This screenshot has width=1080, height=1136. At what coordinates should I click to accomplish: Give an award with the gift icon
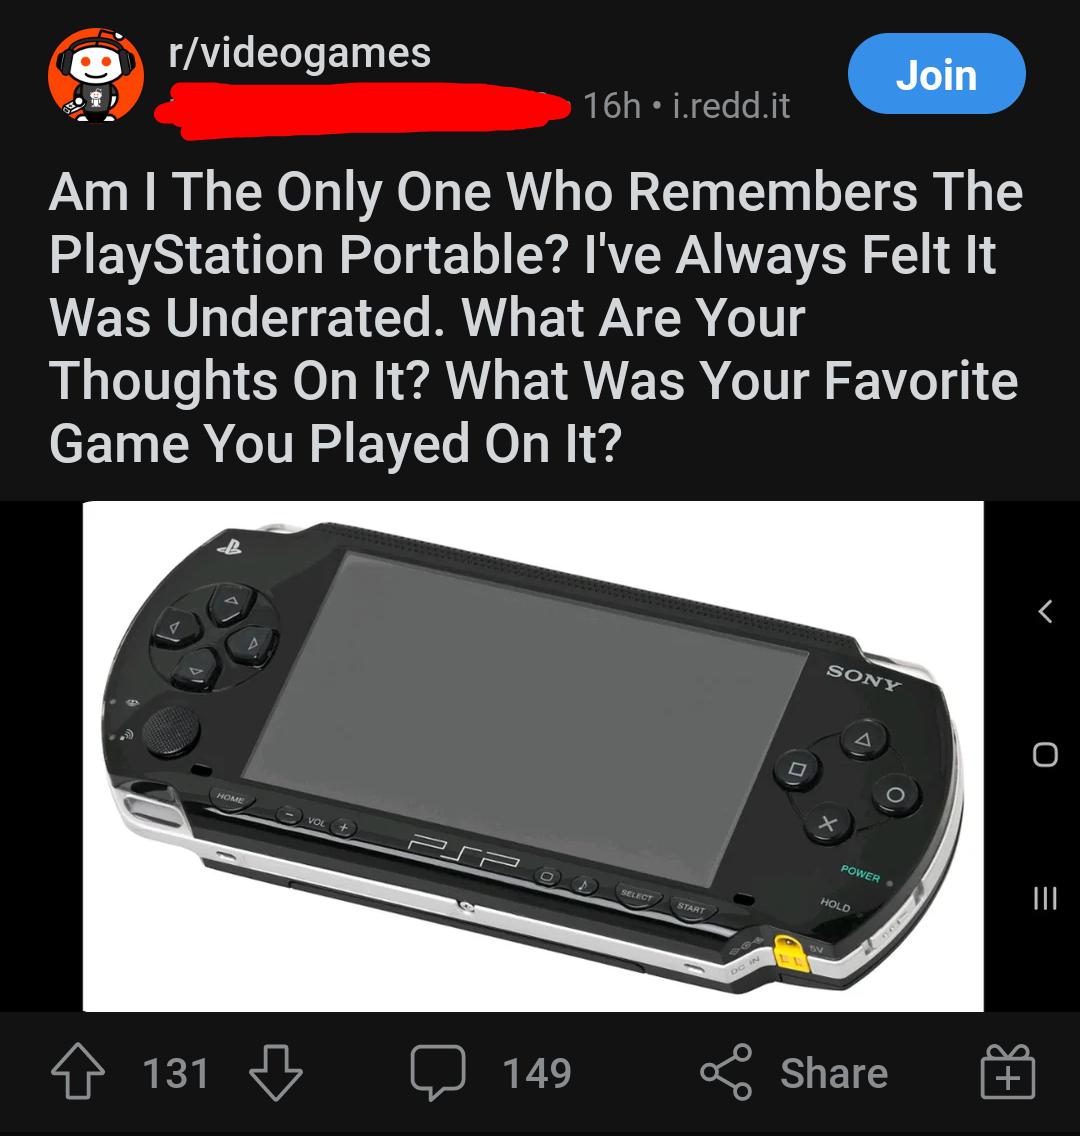(1008, 1072)
